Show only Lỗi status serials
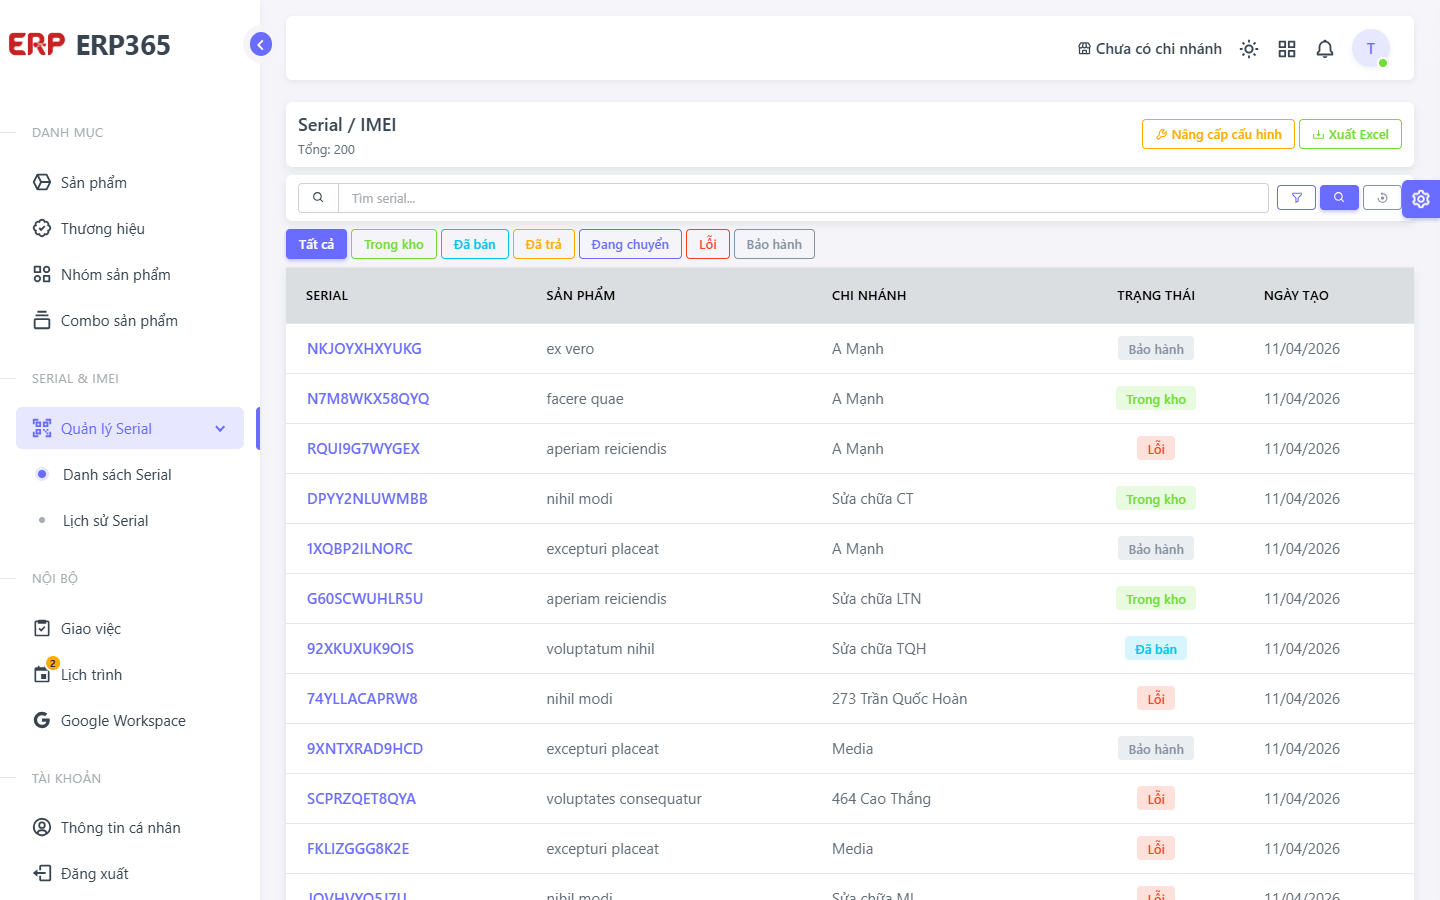This screenshot has width=1440, height=900. pos(708,244)
